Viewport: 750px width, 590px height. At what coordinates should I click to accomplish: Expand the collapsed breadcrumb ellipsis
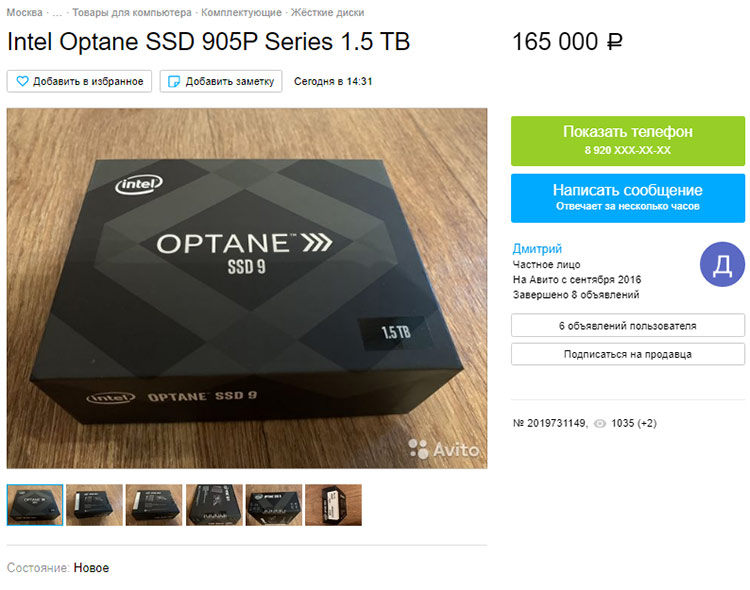57,13
